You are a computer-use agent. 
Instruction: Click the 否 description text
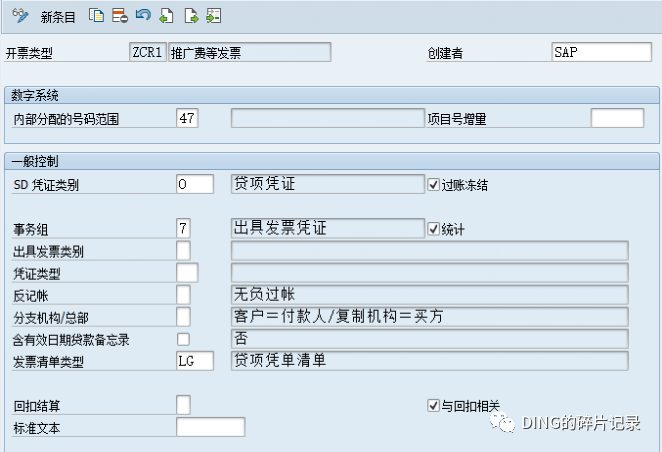coord(241,338)
